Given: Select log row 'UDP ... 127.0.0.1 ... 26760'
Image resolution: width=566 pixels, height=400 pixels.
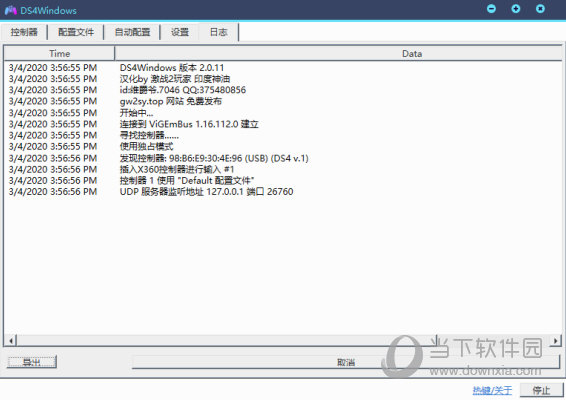Looking at the screenshot, I should click(283, 192).
